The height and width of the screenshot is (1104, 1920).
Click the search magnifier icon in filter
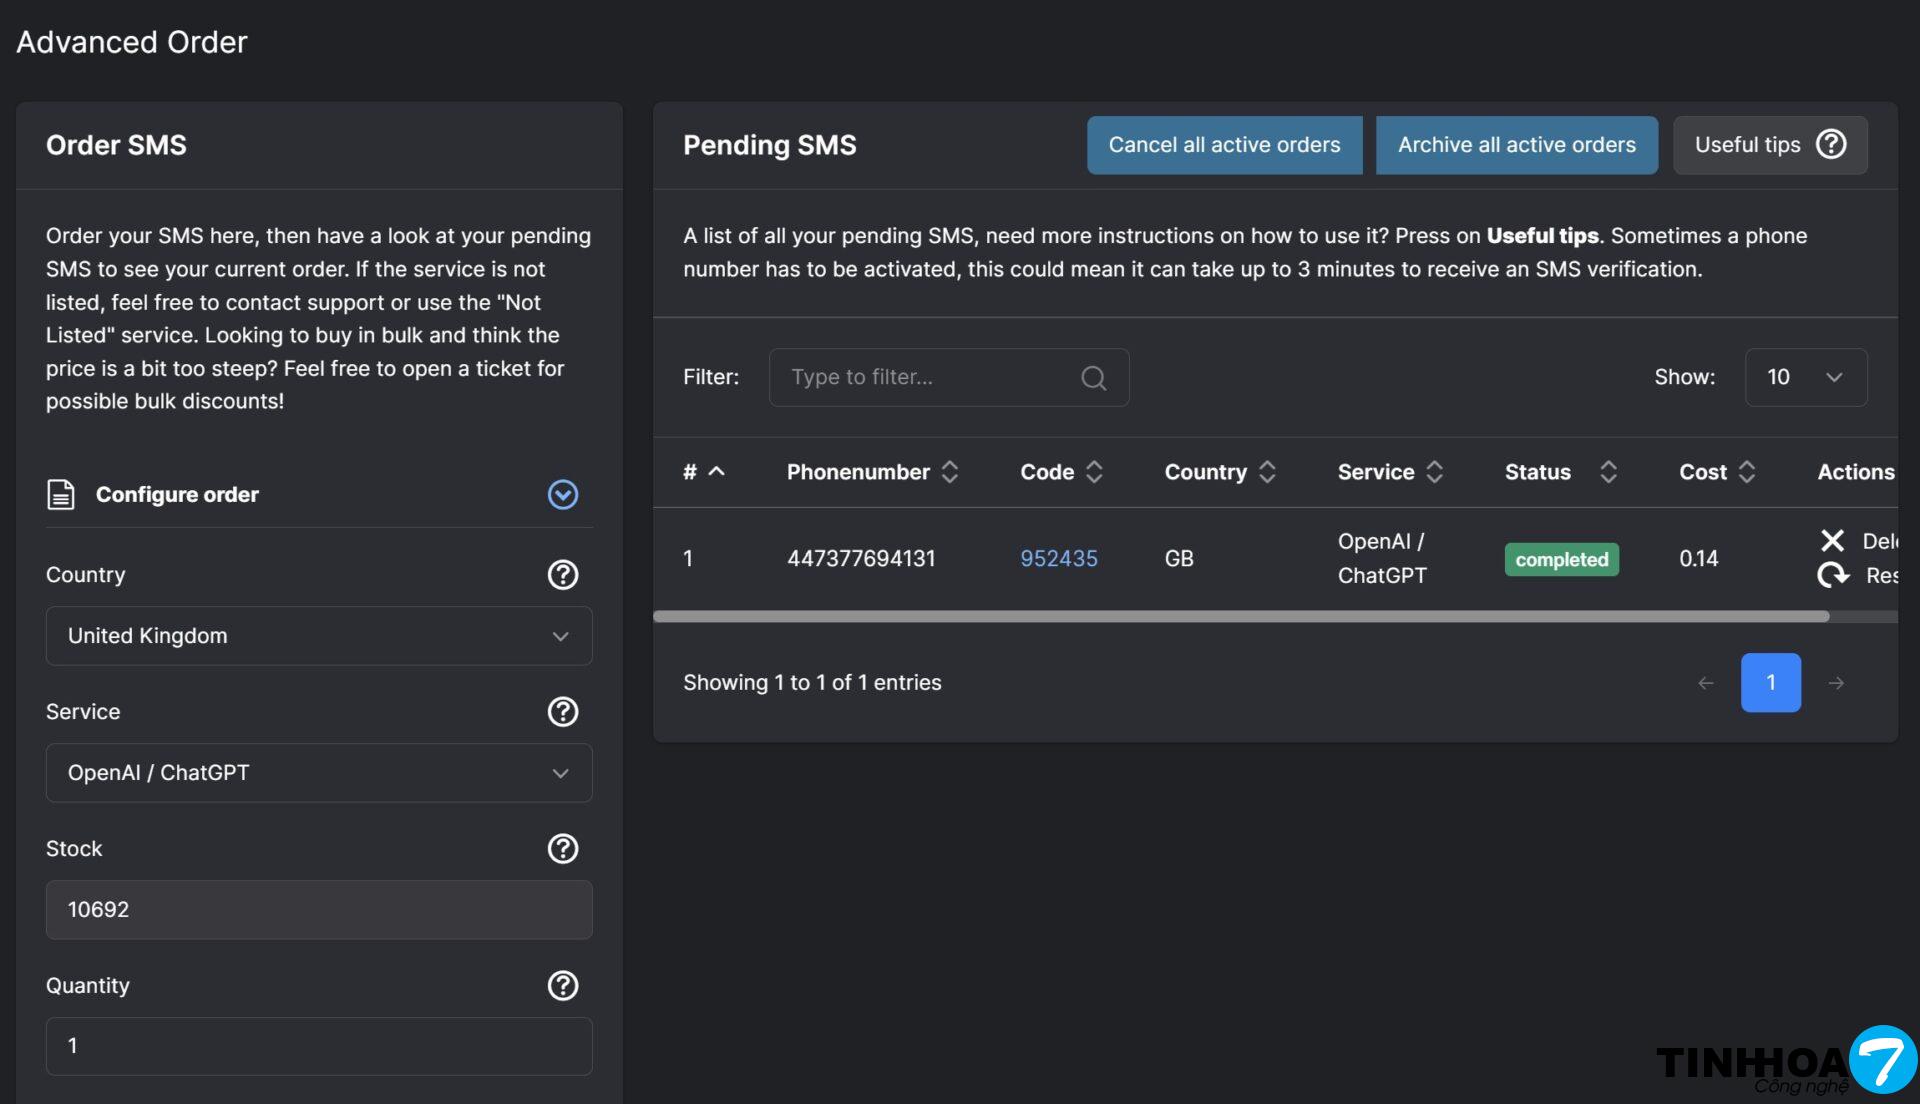click(1093, 378)
